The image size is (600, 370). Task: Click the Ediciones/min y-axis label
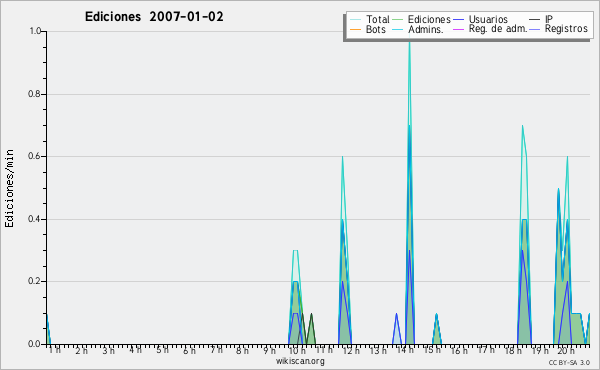coord(9,188)
